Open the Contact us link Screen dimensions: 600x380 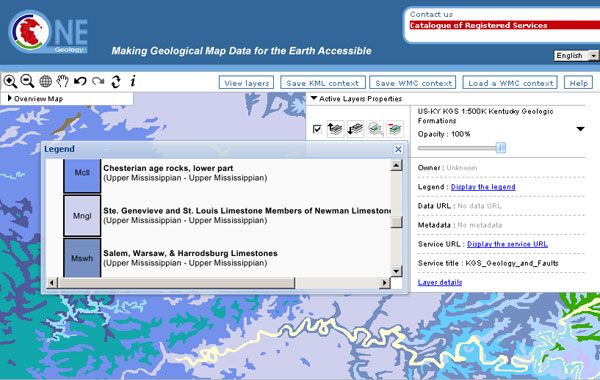pos(431,15)
